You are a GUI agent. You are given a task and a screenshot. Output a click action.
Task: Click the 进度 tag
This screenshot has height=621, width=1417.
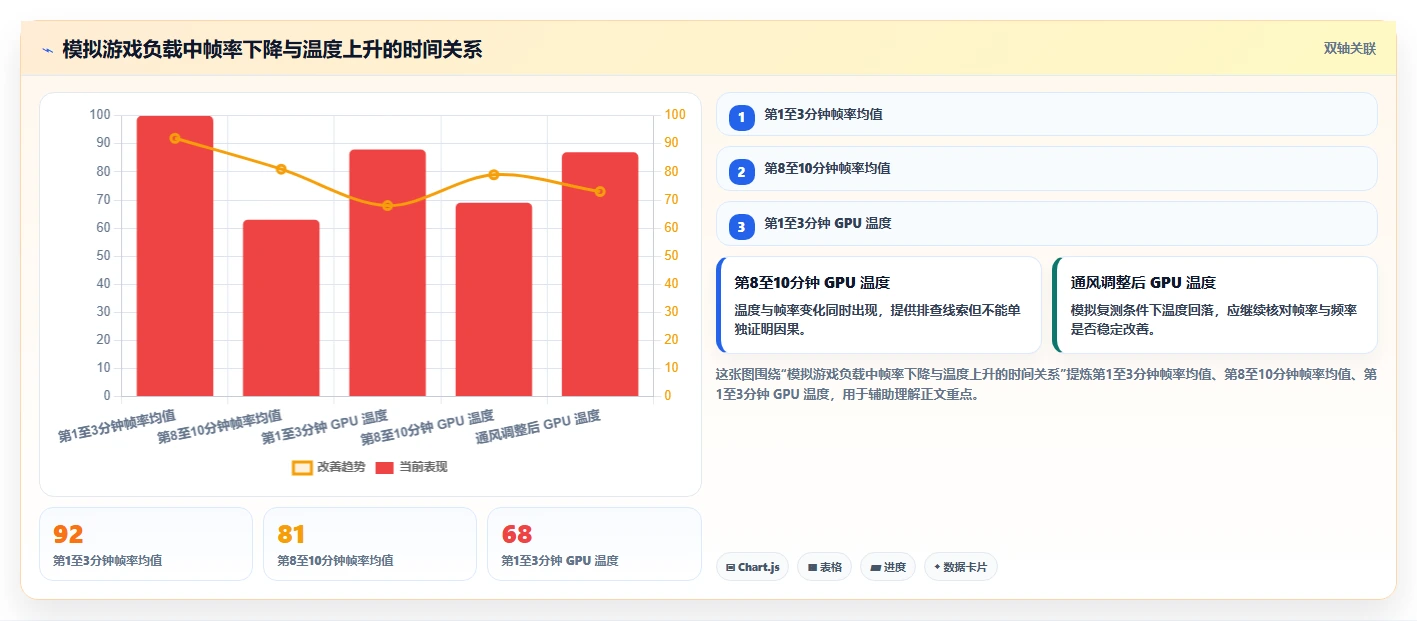pyautogui.click(x=888, y=567)
